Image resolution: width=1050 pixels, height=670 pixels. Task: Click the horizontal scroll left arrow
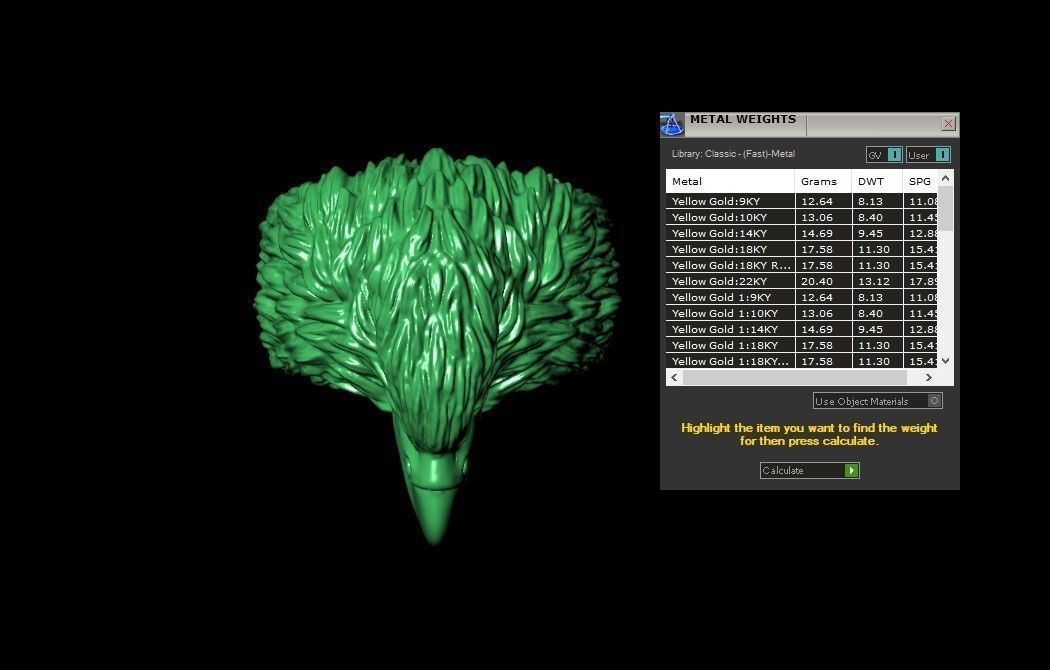(674, 378)
